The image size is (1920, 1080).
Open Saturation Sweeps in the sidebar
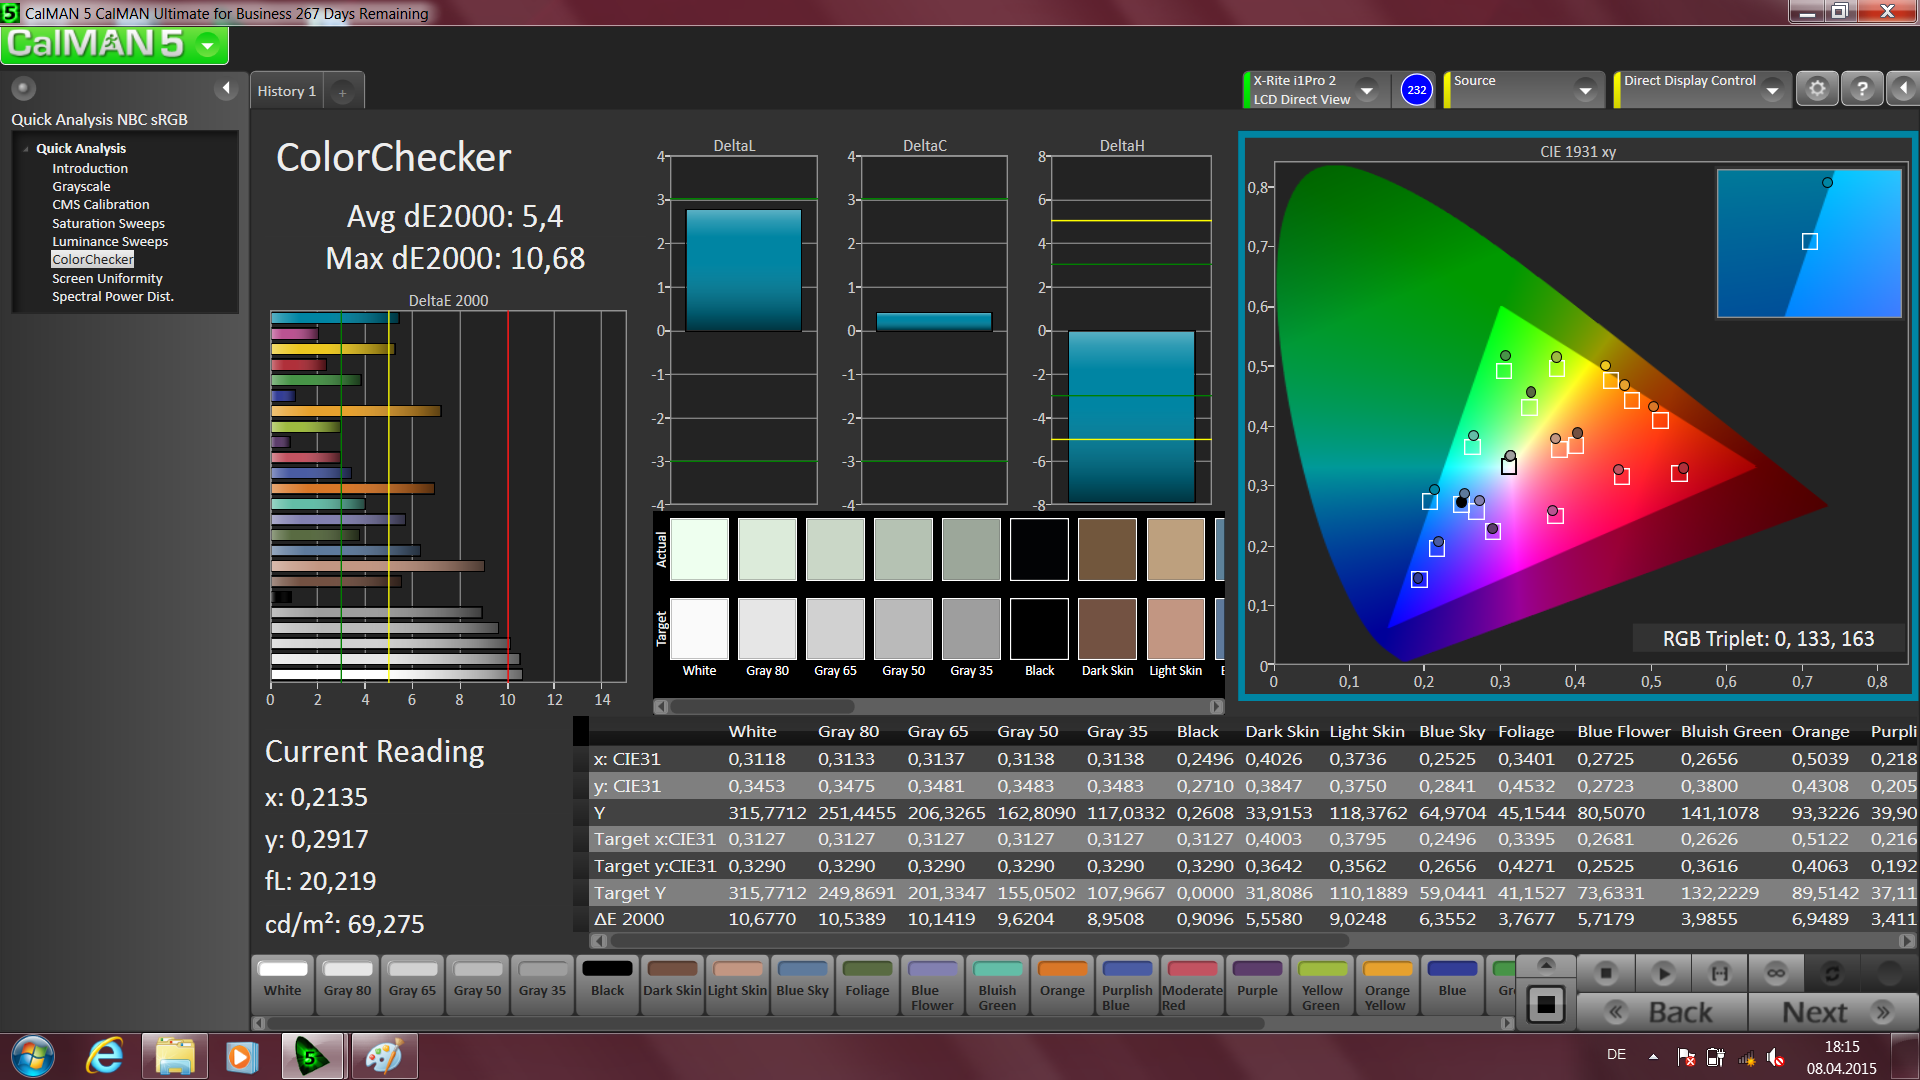point(108,223)
